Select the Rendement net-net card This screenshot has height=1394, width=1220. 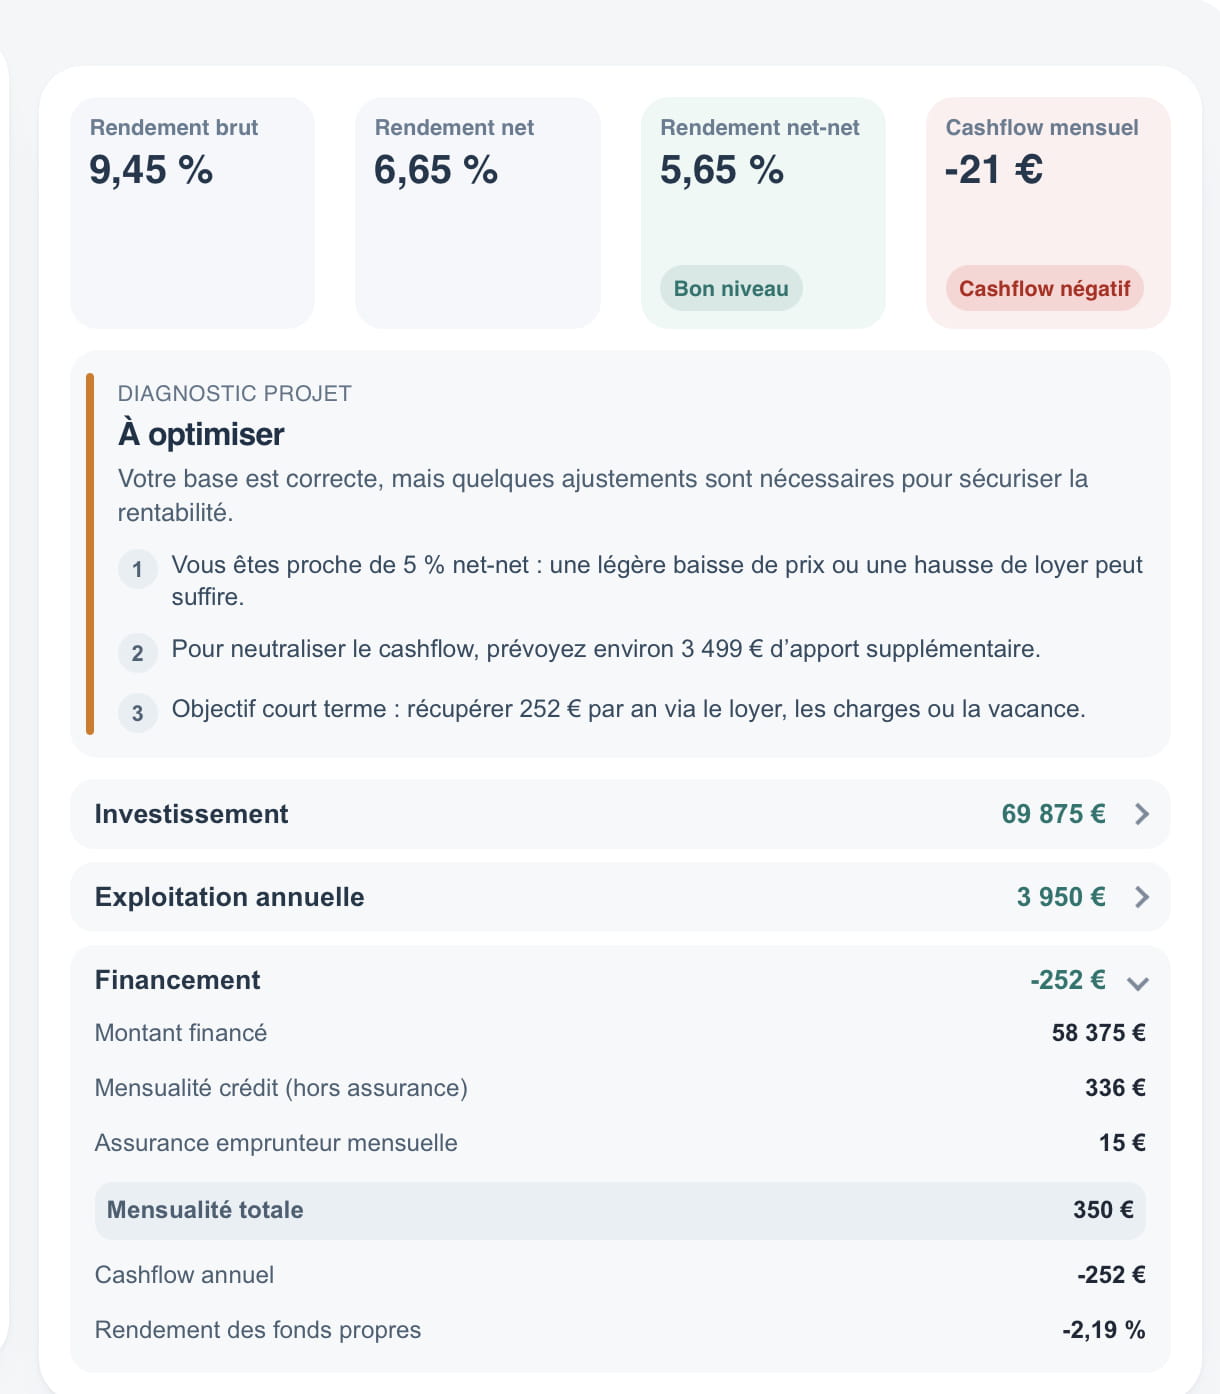762,200
